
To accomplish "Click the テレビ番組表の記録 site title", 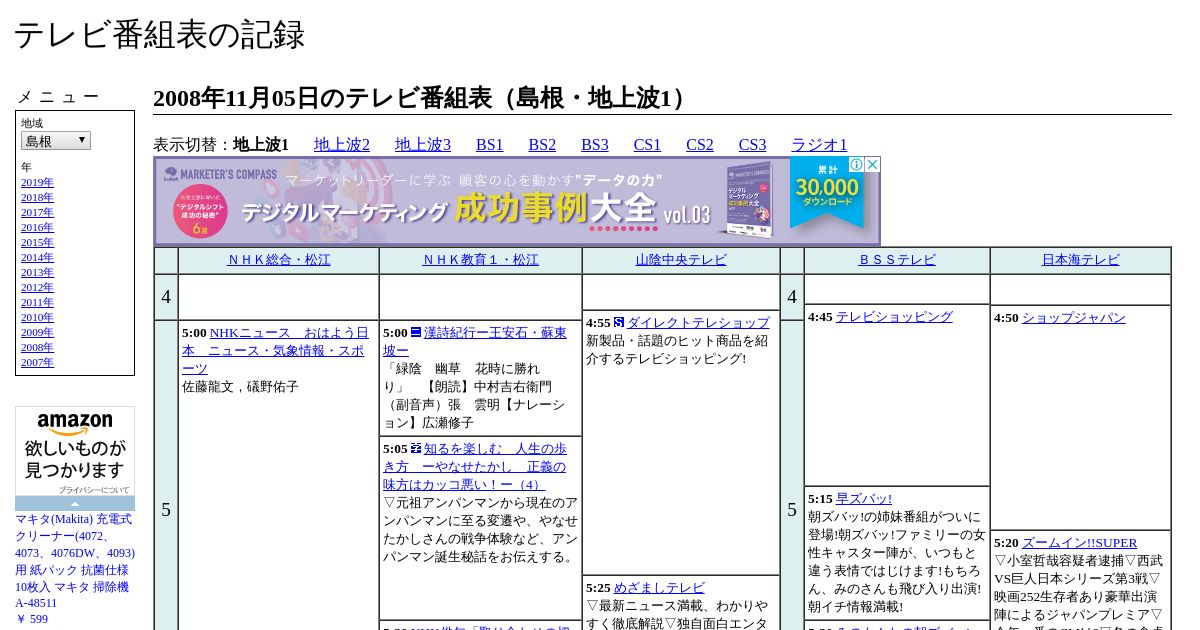I will pyautogui.click(x=159, y=35).
